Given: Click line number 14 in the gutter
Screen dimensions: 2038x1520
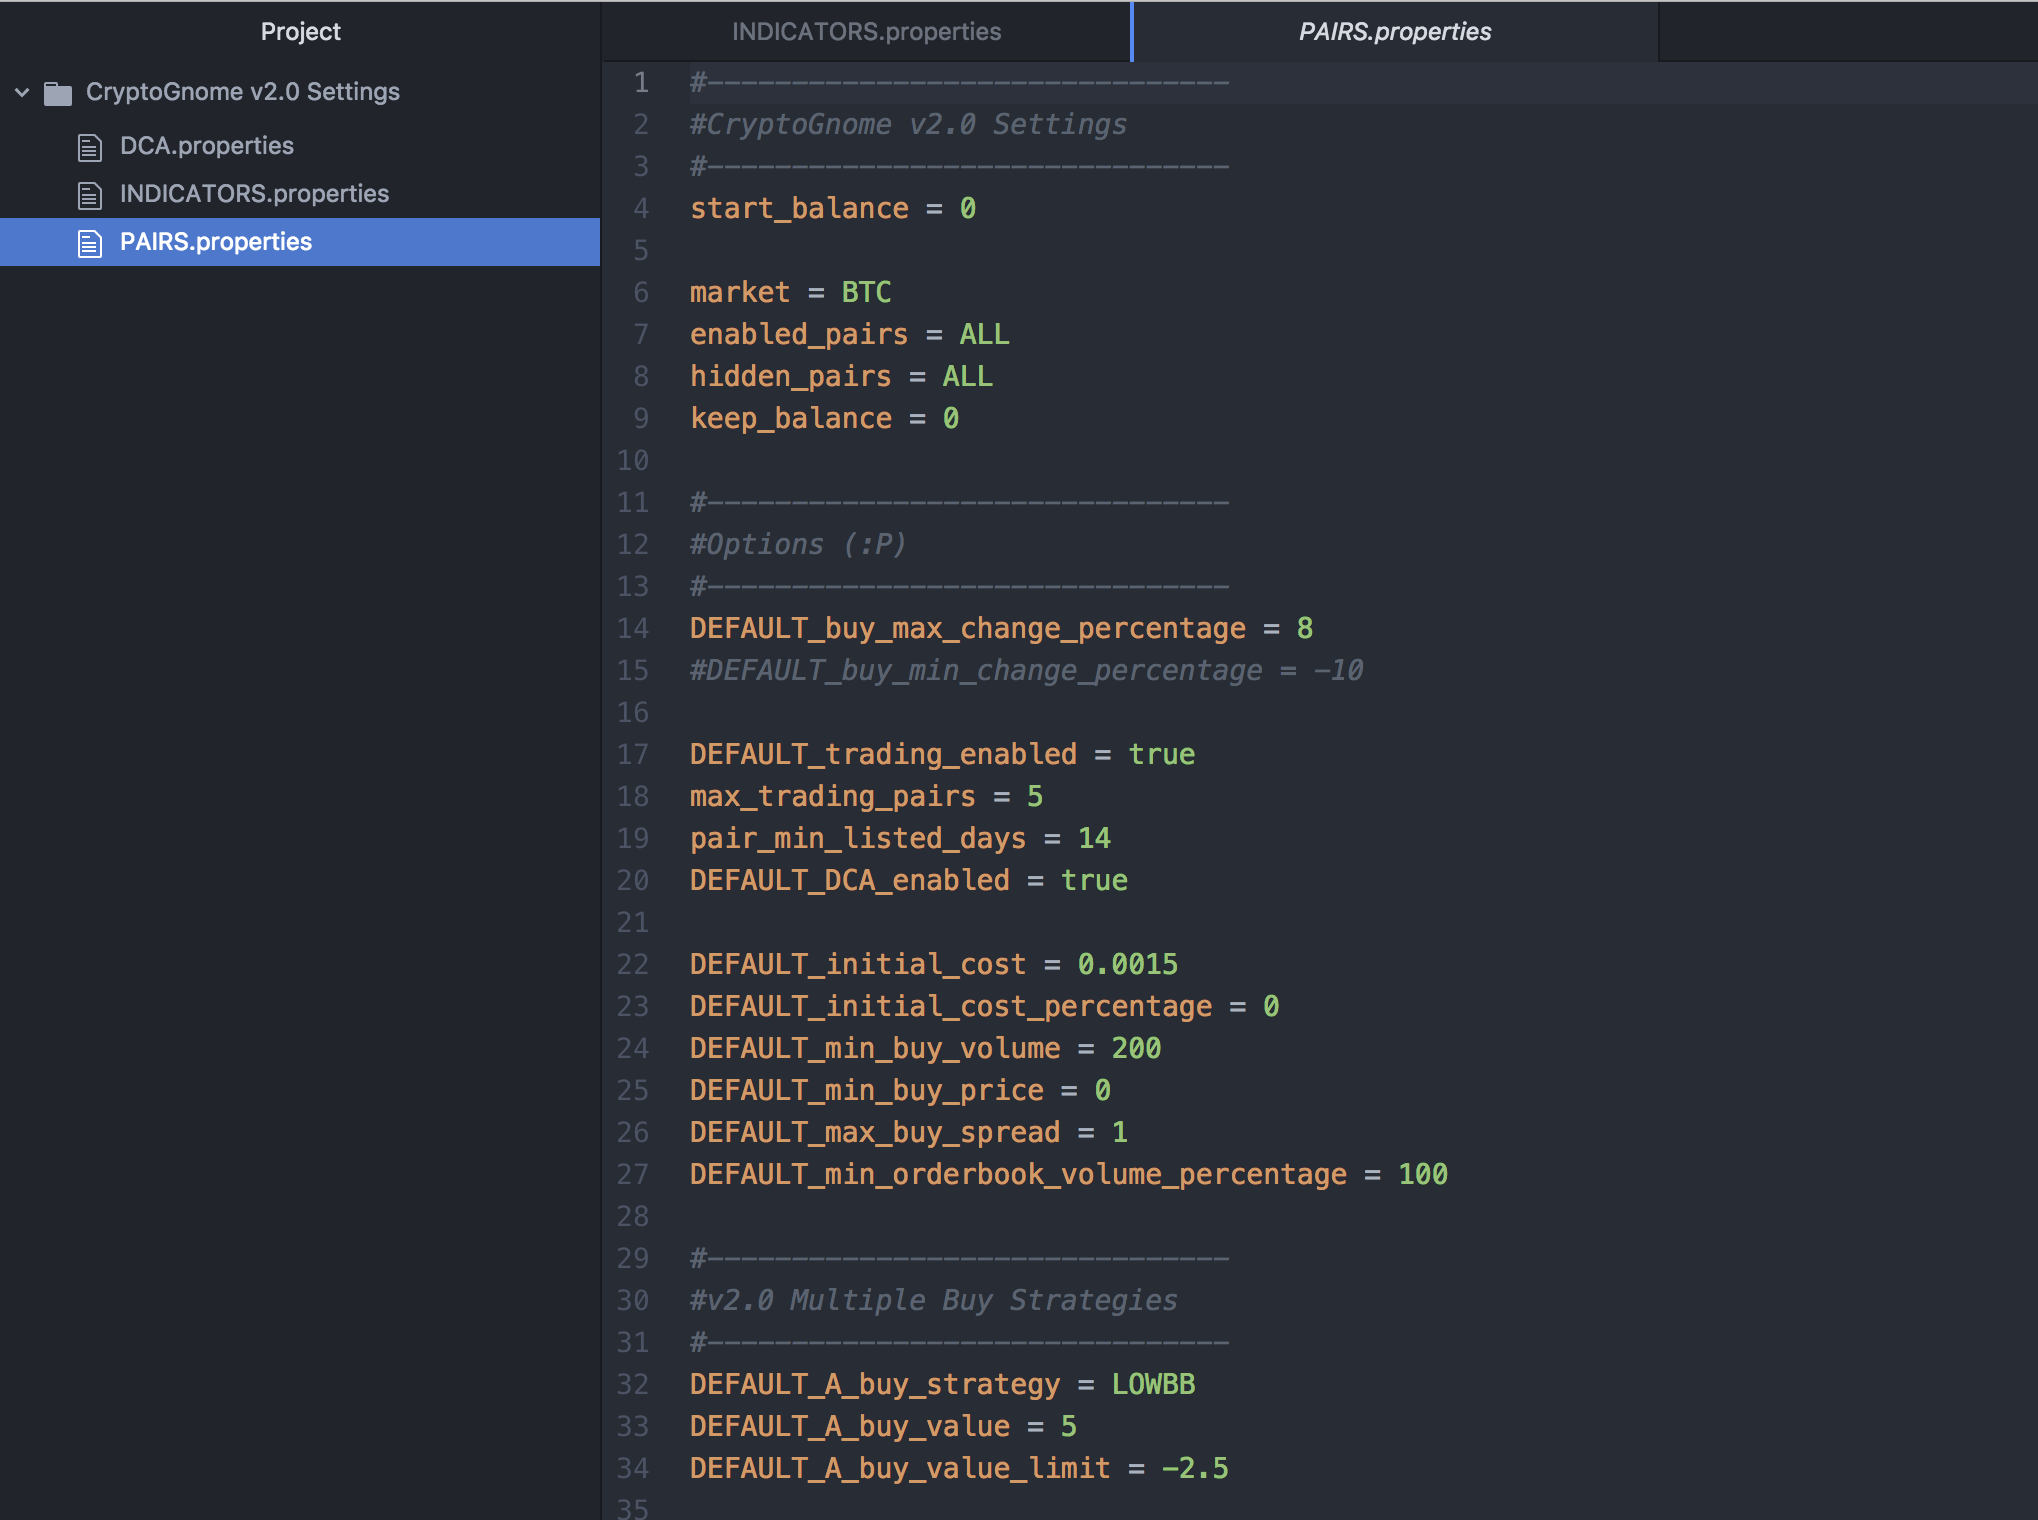Looking at the screenshot, I should pyautogui.click(x=633, y=629).
